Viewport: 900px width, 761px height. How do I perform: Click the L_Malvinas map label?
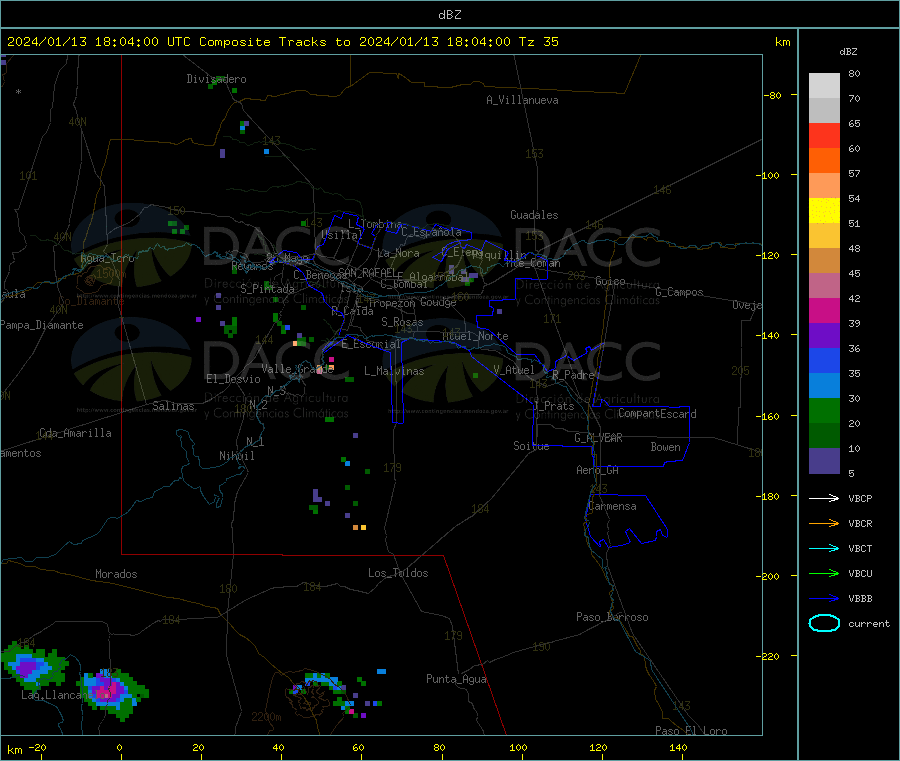coord(394,371)
